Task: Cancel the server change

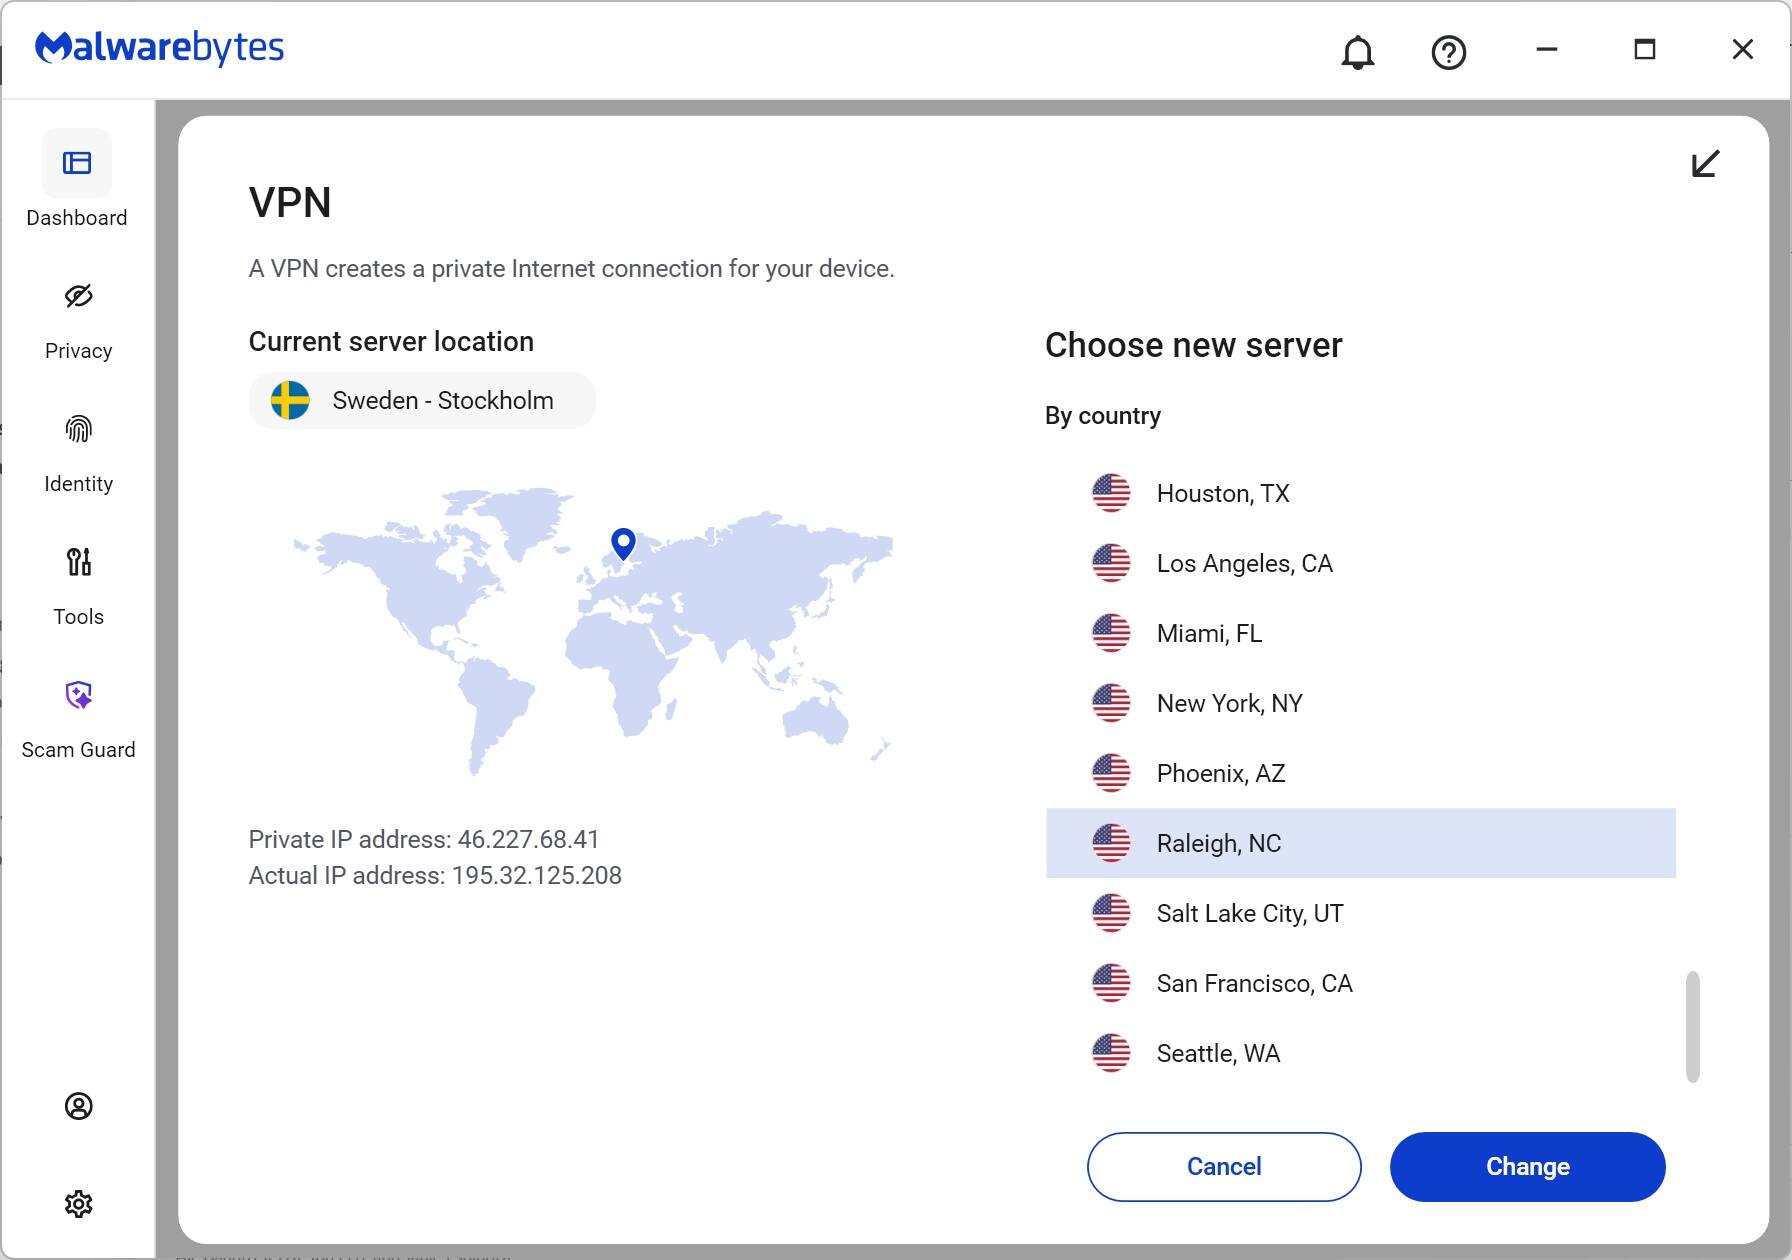Action: click(x=1224, y=1167)
